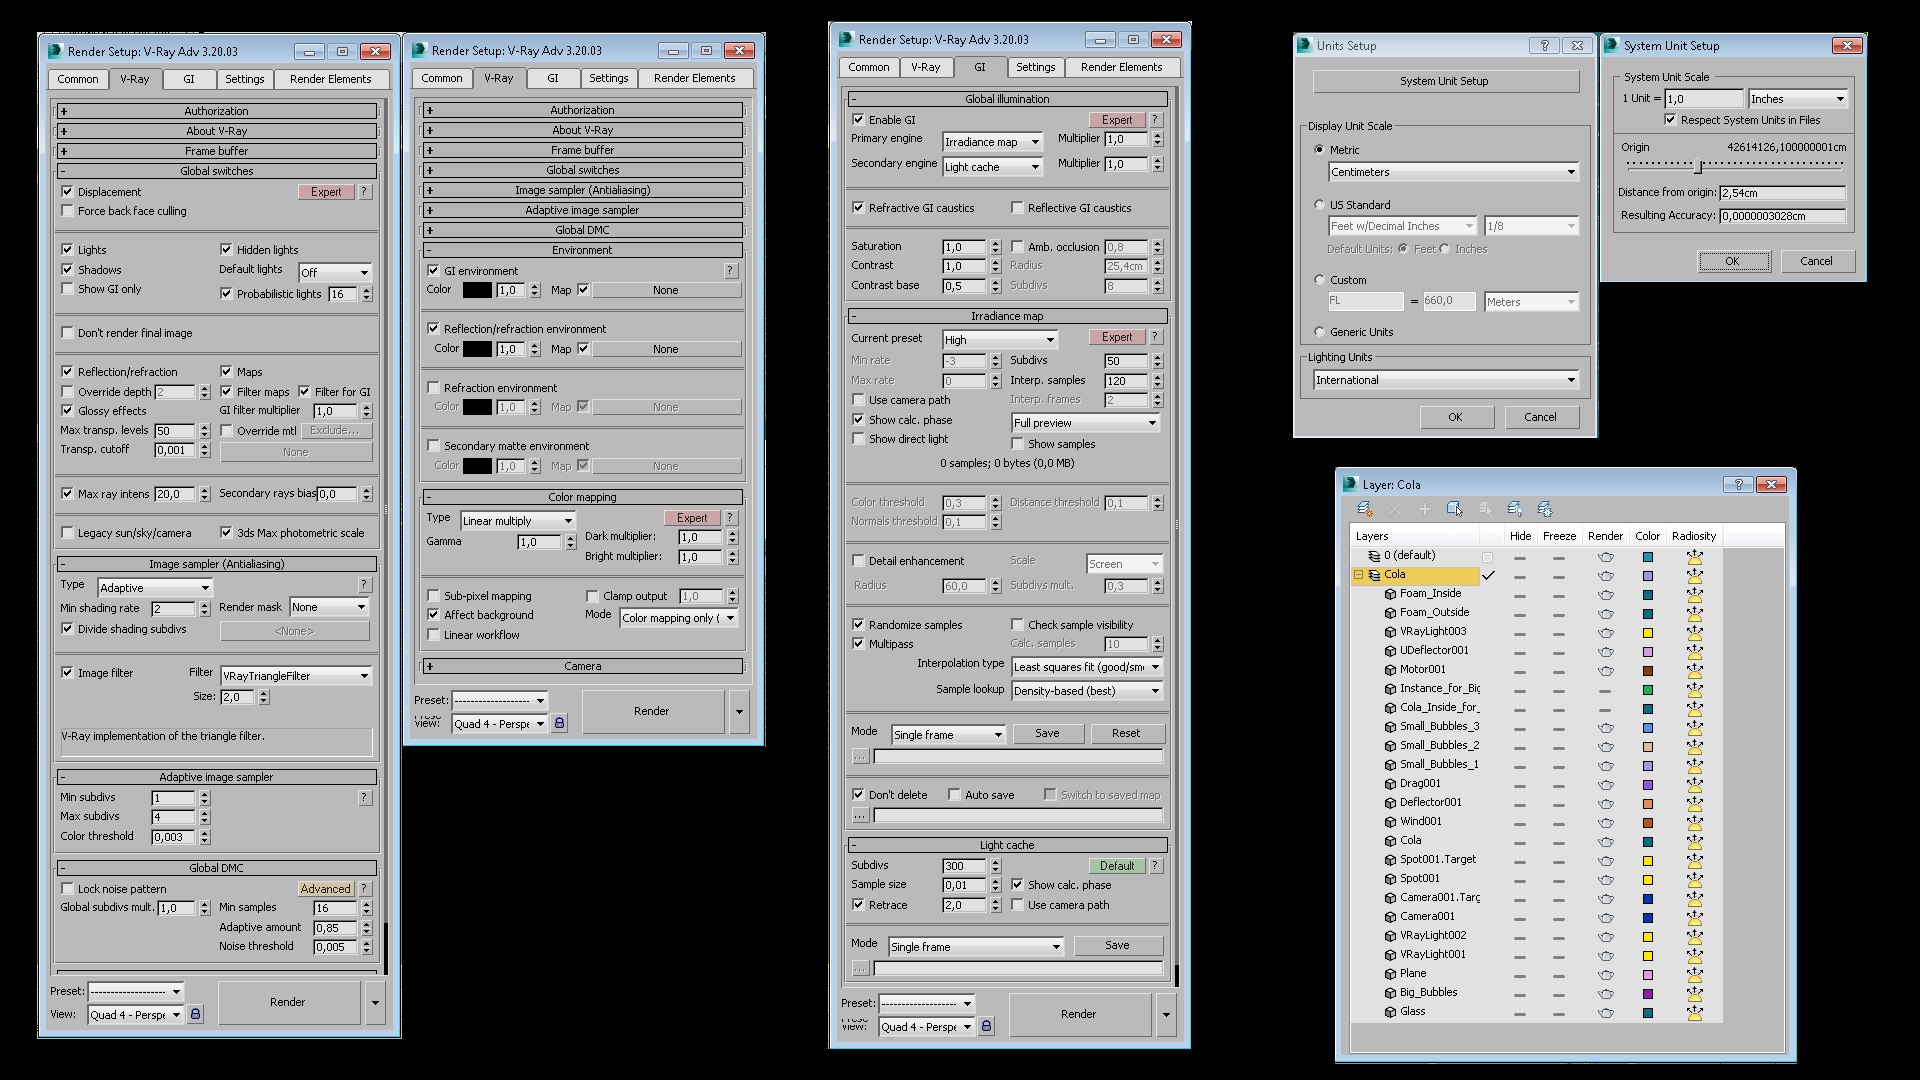The height and width of the screenshot is (1080, 1920).
Task: Click Hide/Unhide All Layers toolbar icon
Action: pos(1515,509)
